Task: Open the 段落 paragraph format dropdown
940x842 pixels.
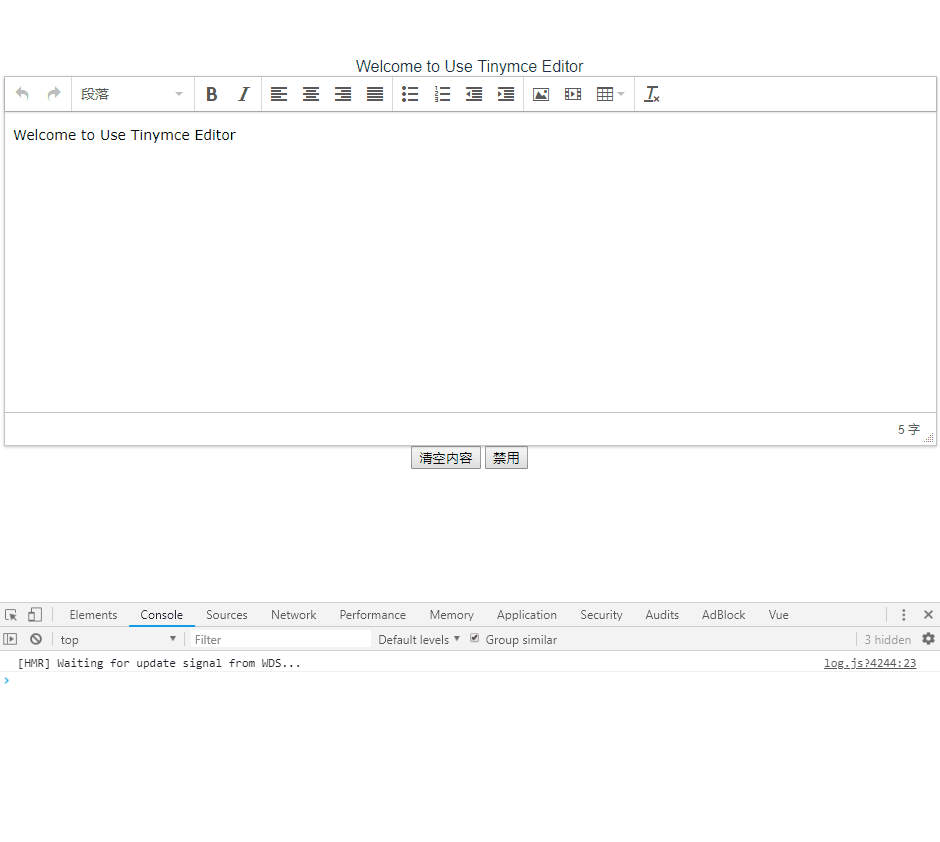Action: [132, 94]
